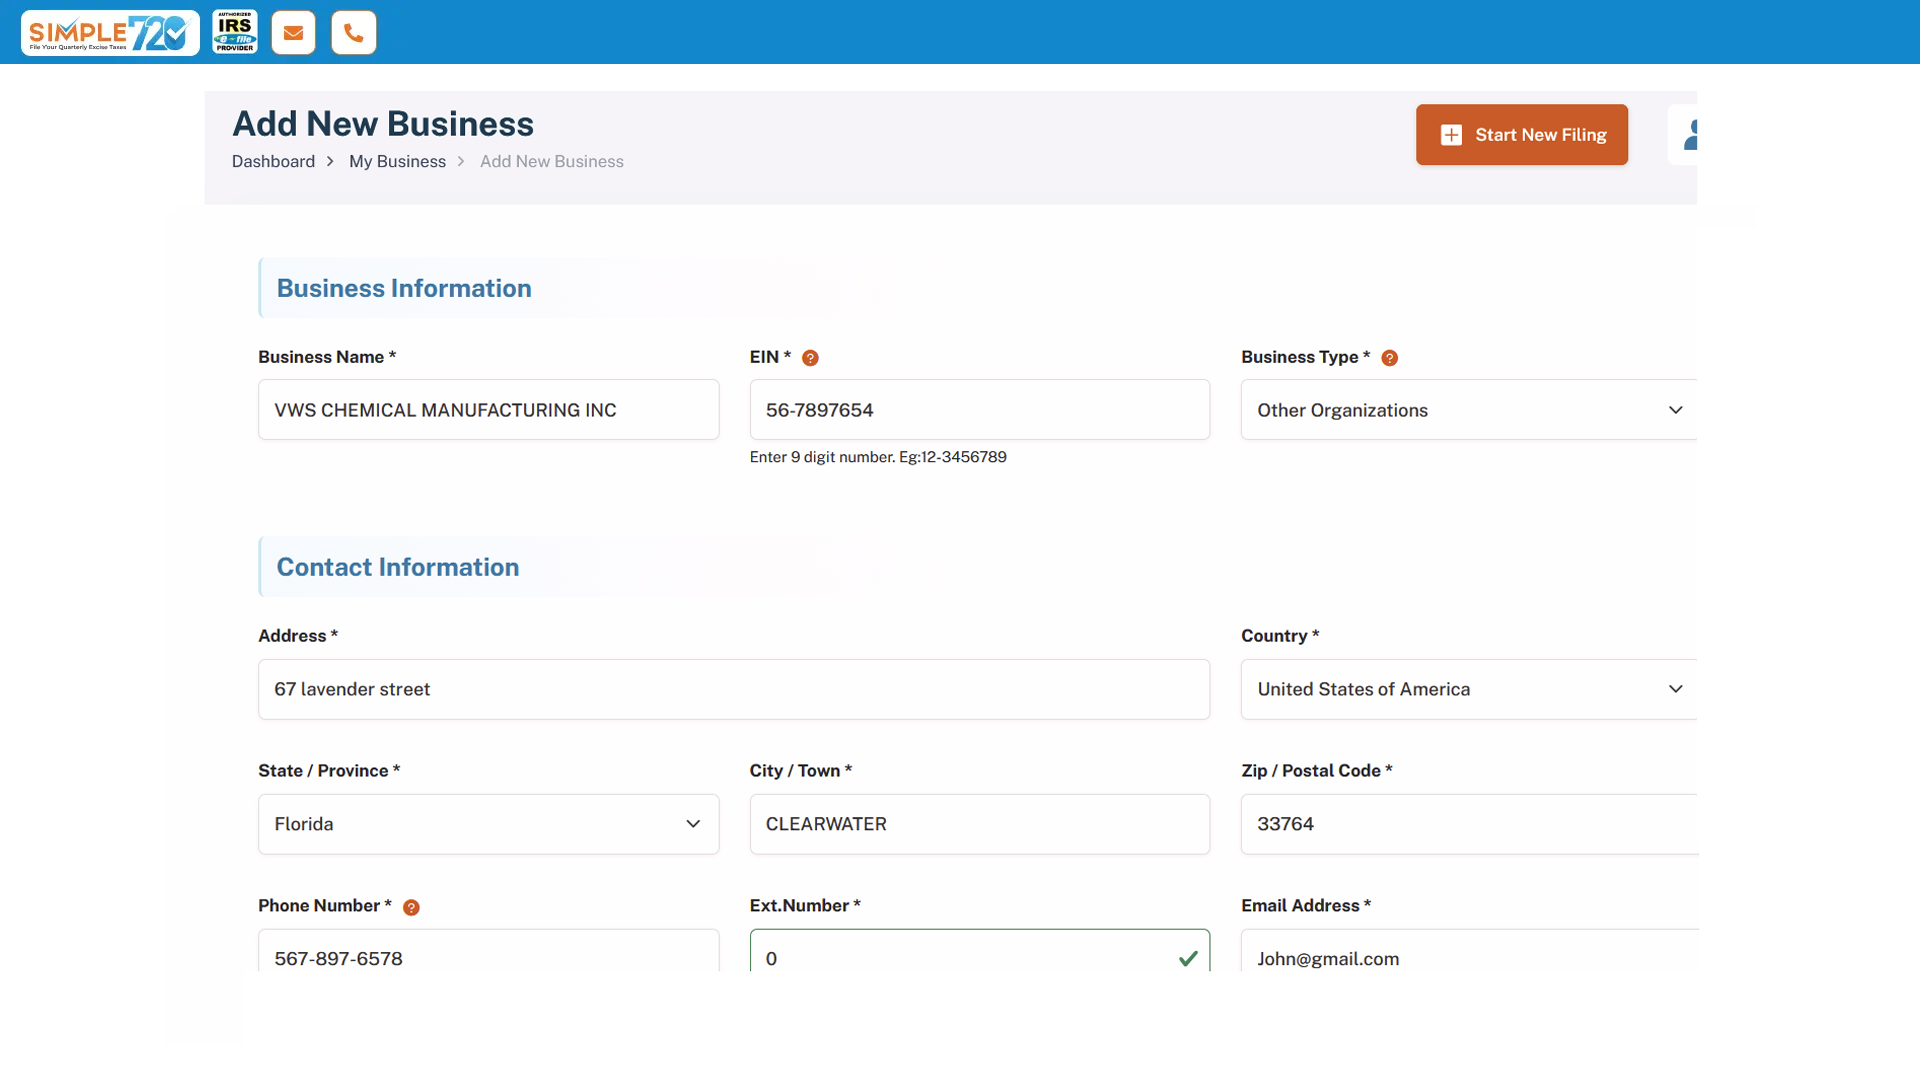Click the Business Information section heading
The width and height of the screenshot is (1920, 1080).
[x=404, y=288]
